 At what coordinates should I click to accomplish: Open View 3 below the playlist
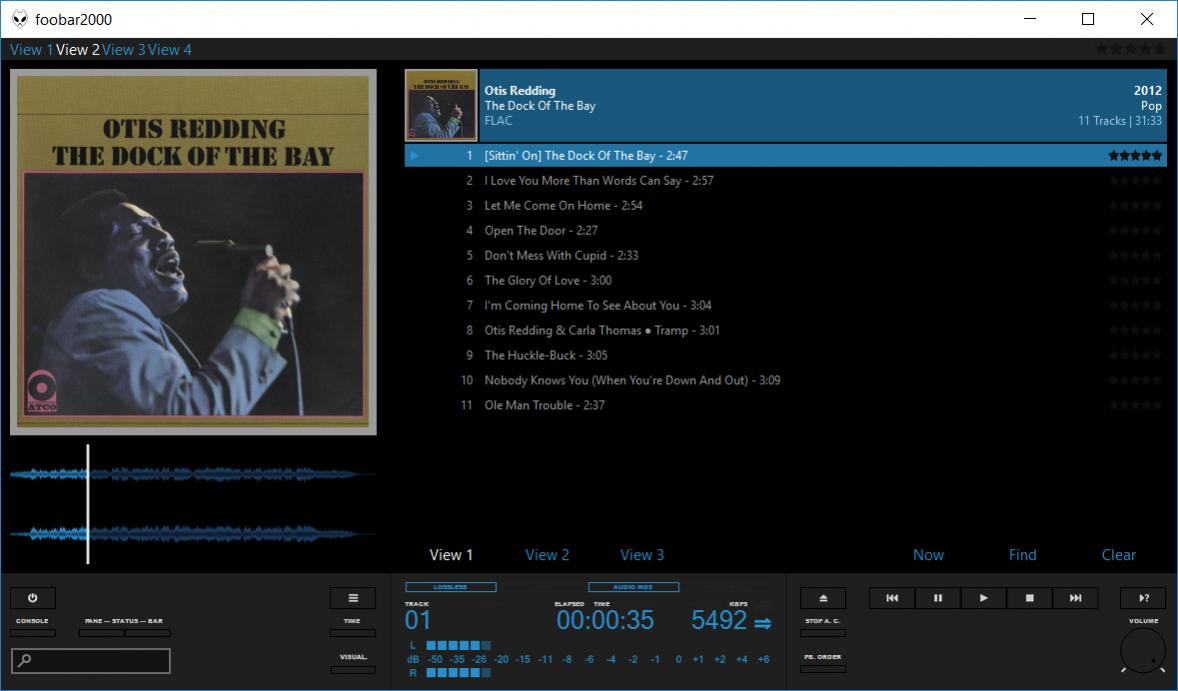[642, 554]
